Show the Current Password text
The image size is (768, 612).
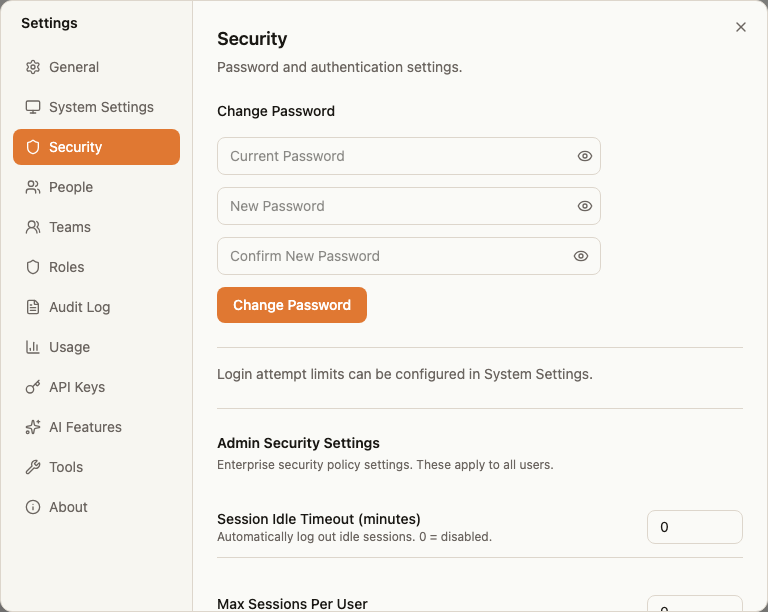(x=585, y=156)
